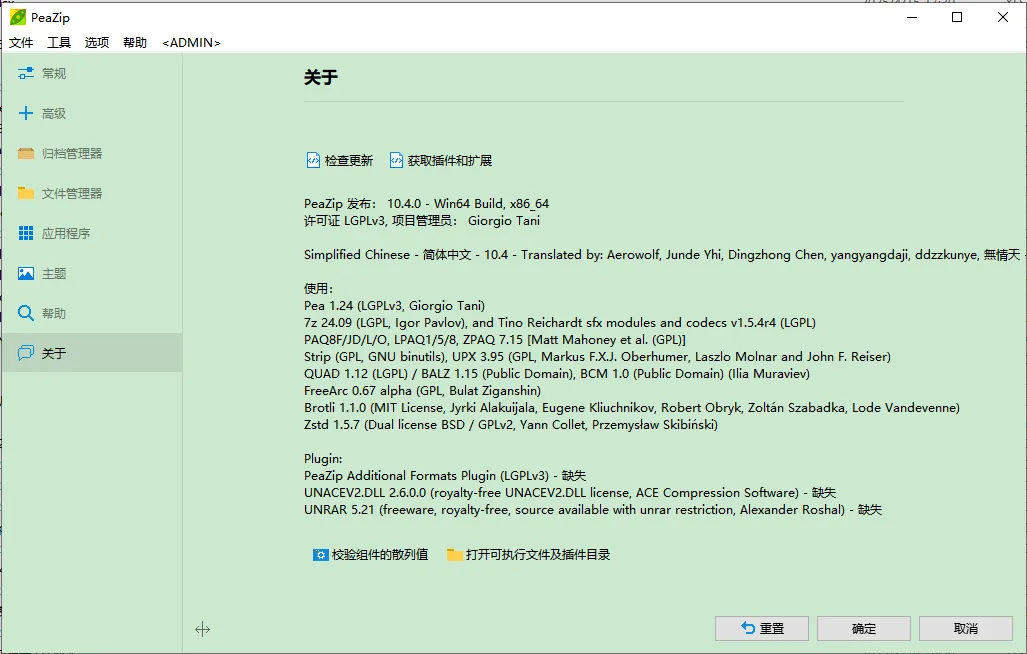1027x654 pixels.
Task: Click the 确定 button
Action: 864,628
